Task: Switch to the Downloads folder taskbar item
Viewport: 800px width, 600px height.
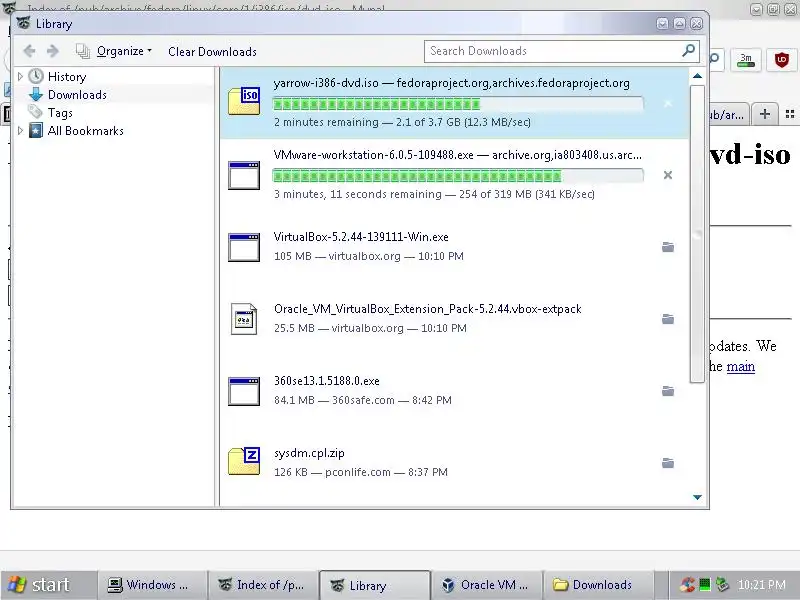Action: pyautogui.click(x=597, y=585)
